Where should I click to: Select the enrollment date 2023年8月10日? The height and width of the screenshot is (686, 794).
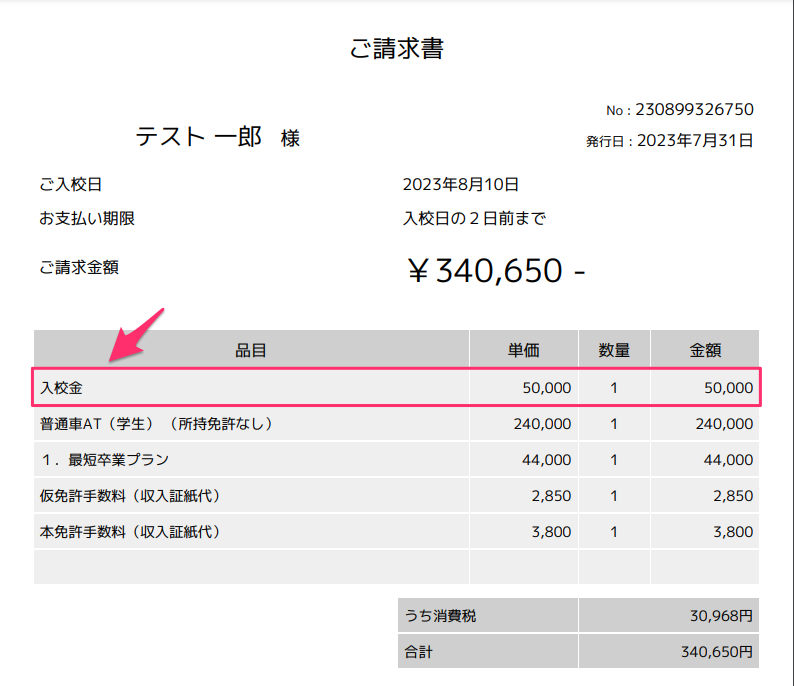coord(461,185)
